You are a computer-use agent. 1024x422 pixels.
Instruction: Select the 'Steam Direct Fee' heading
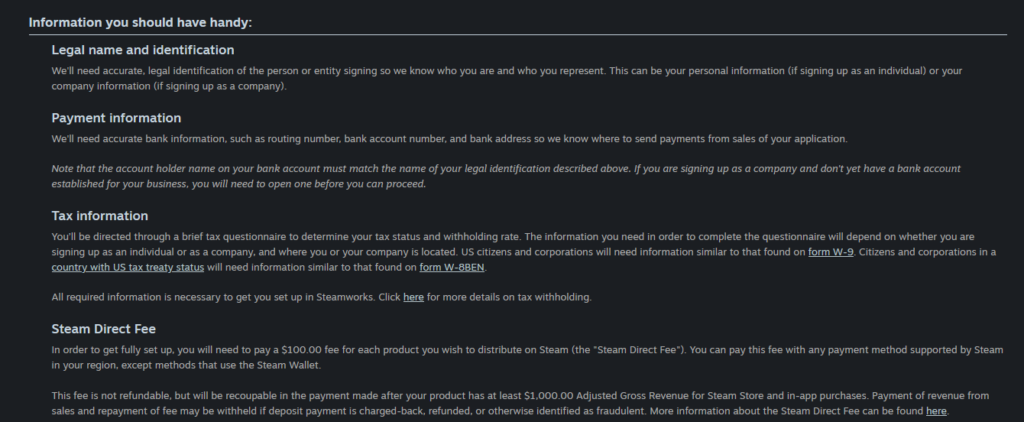pos(104,329)
